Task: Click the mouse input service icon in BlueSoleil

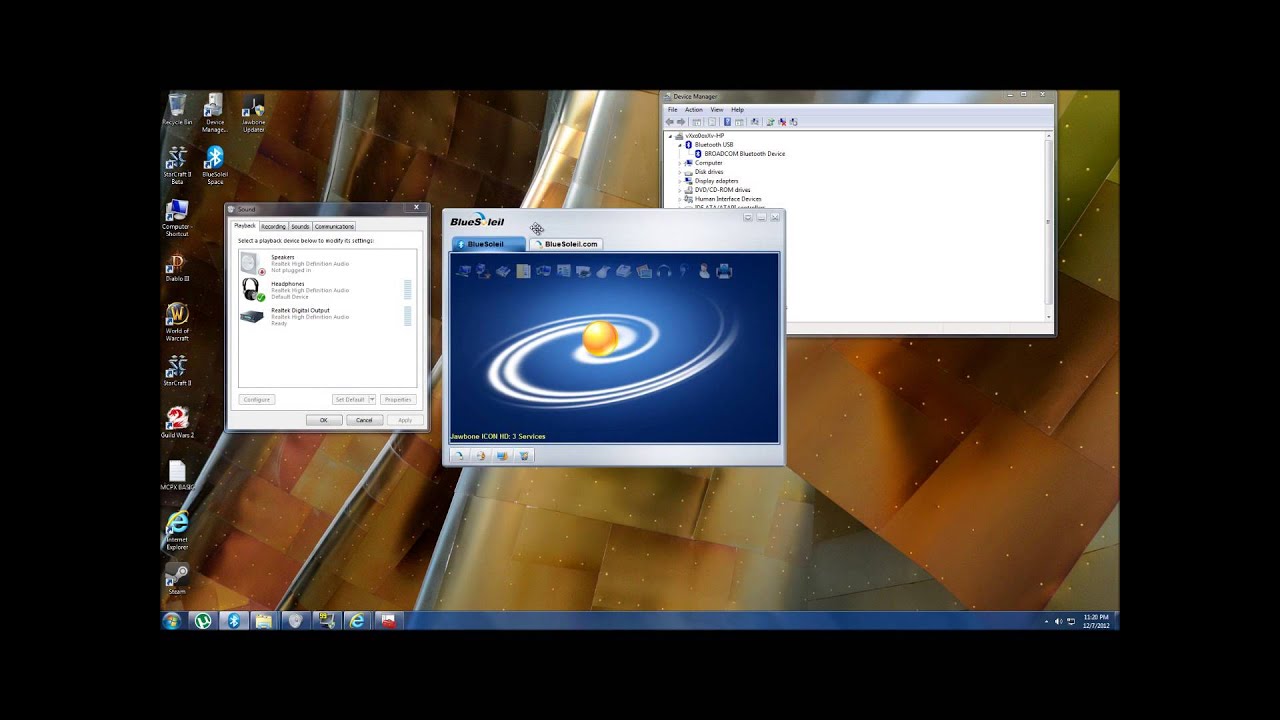Action: pos(603,271)
